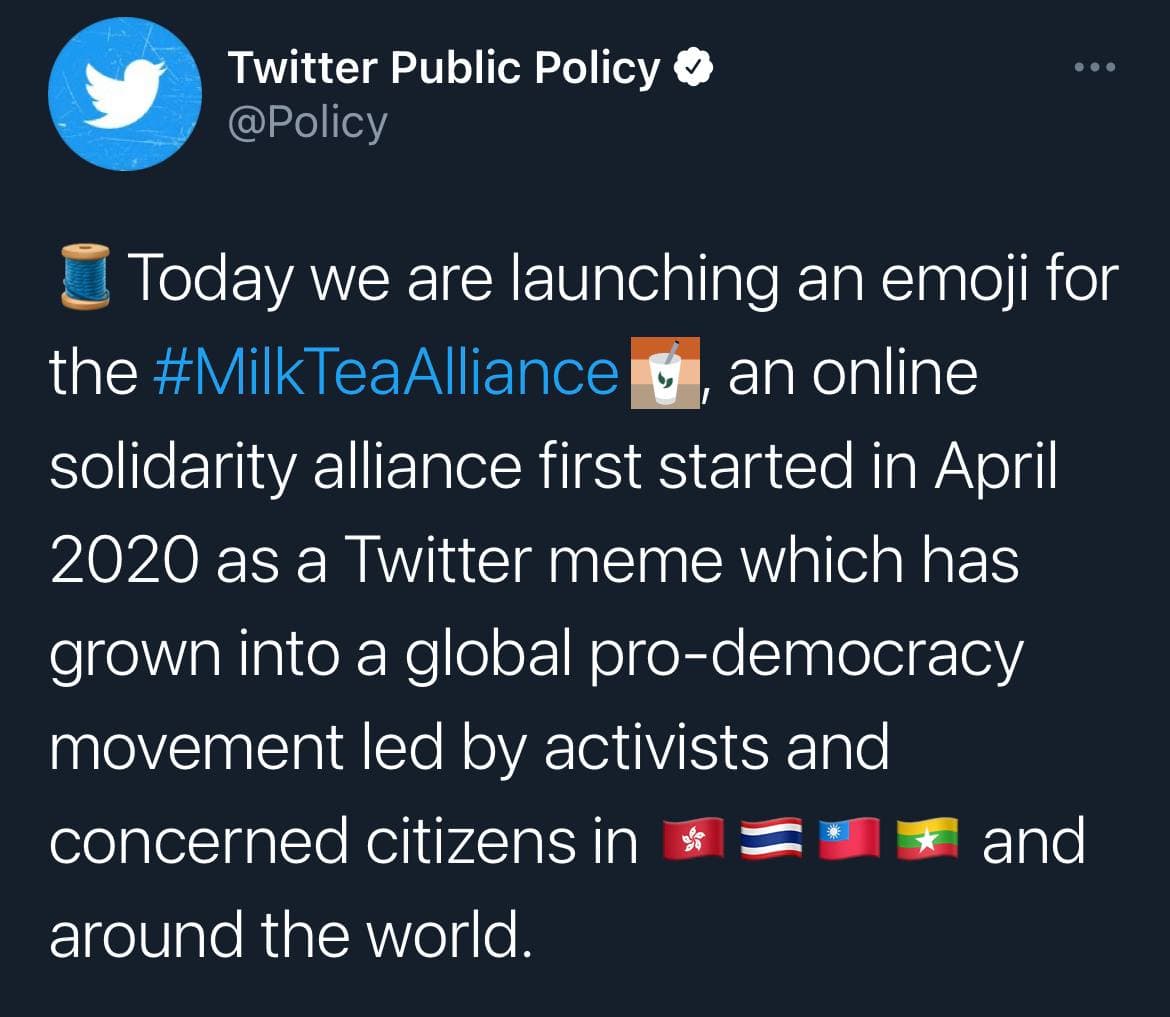Click the Twitter Public Policy profile avatar
Viewport: 1170px width, 1017px height.
tap(124, 93)
